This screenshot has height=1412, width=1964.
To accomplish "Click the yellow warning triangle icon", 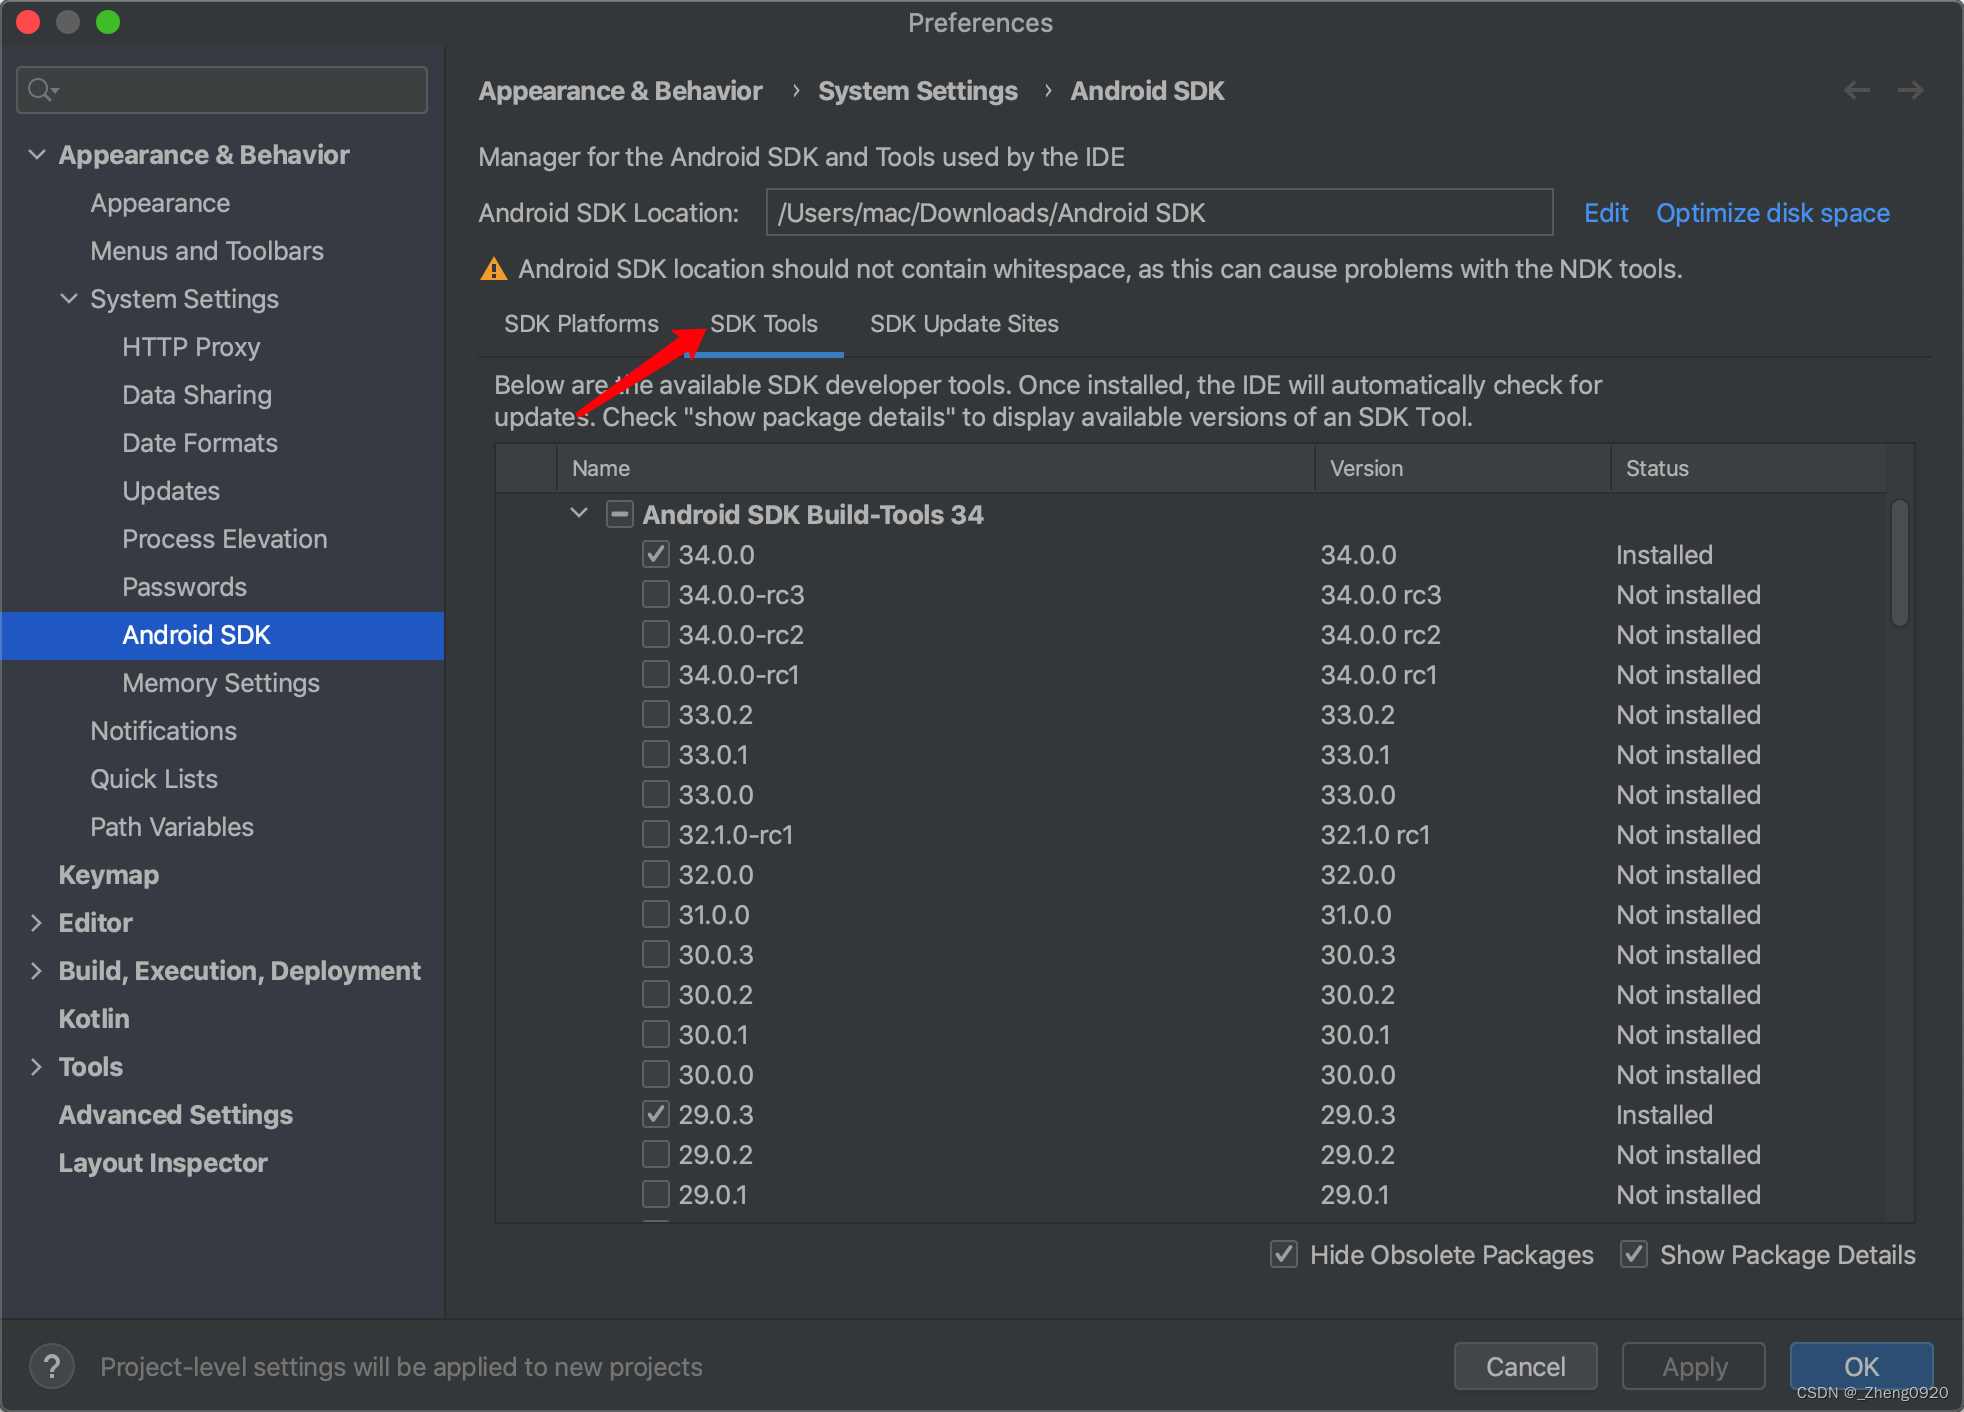I will tap(494, 269).
